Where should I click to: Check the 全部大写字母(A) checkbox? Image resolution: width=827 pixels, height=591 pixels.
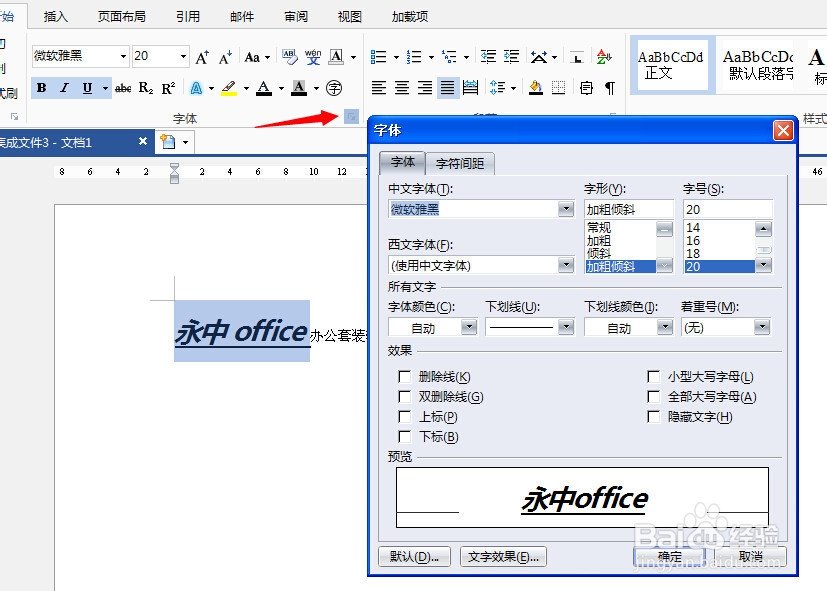tap(653, 396)
